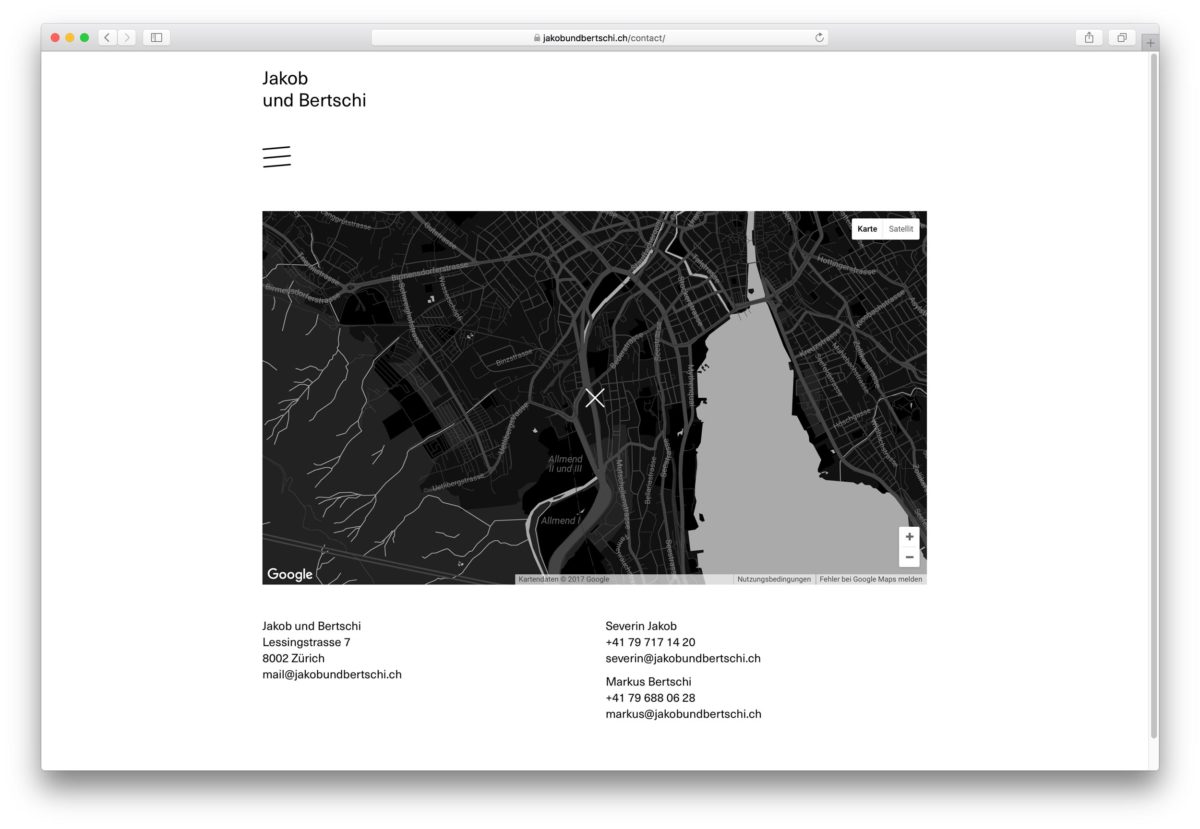
Task: Open a new tab with plus button
Action: (1150, 43)
